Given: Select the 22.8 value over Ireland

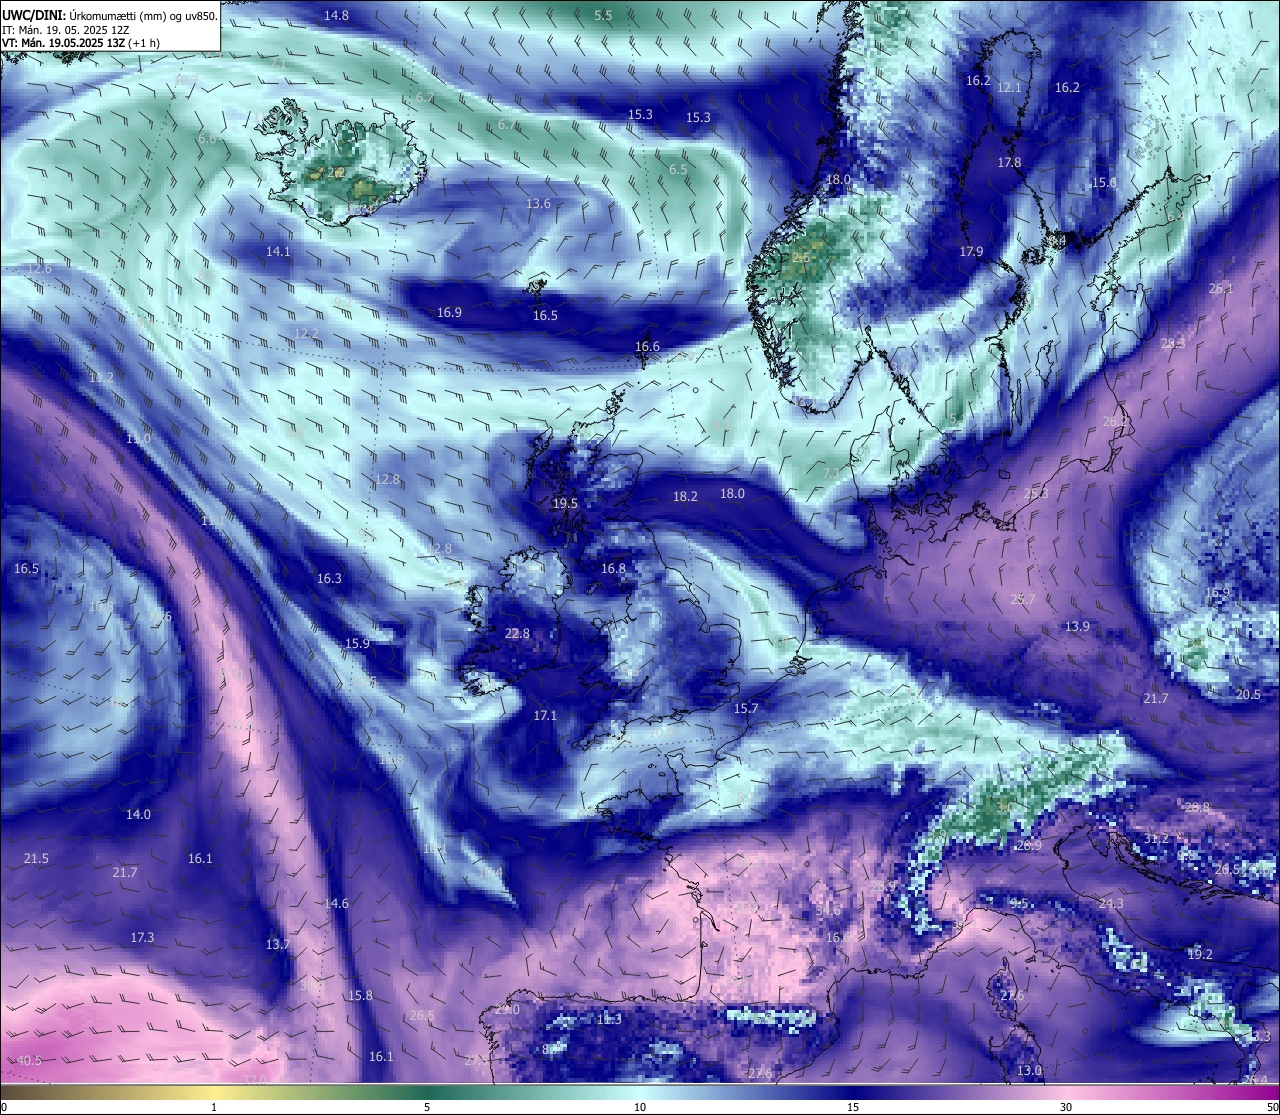Looking at the screenshot, I should [x=517, y=634].
